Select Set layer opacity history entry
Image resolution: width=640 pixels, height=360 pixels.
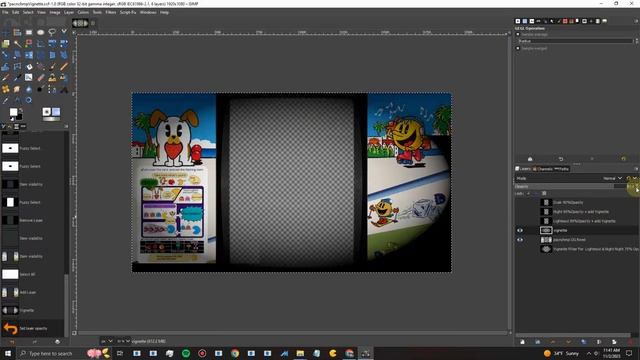click(32, 328)
